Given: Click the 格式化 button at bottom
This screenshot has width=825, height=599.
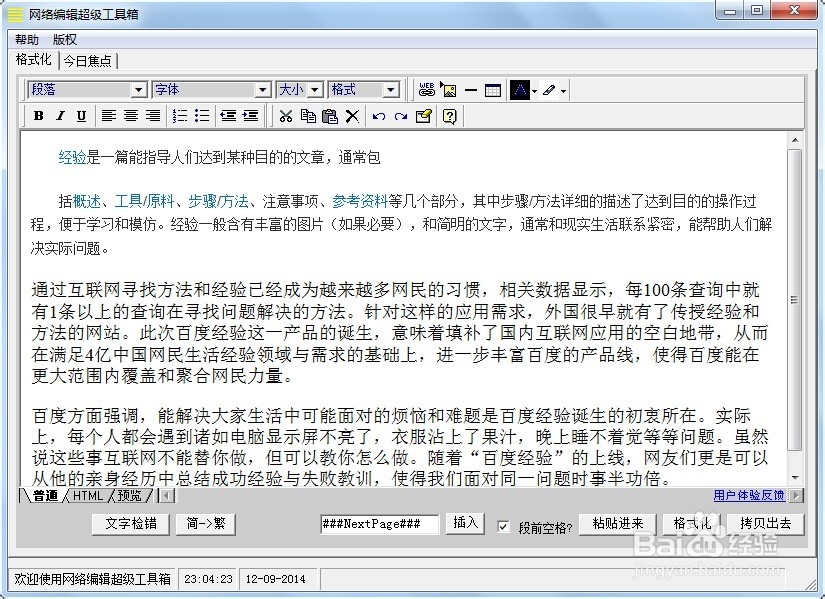Looking at the screenshot, I should pos(692,524).
